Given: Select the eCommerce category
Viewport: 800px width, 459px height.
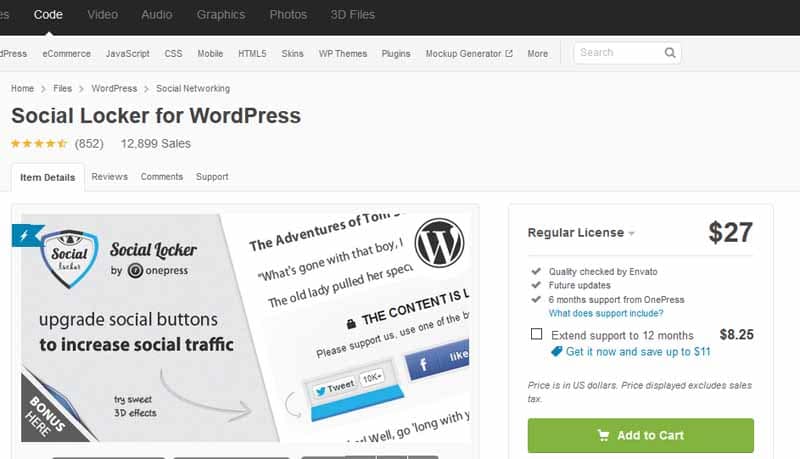Looking at the screenshot, I should (66, 54).
